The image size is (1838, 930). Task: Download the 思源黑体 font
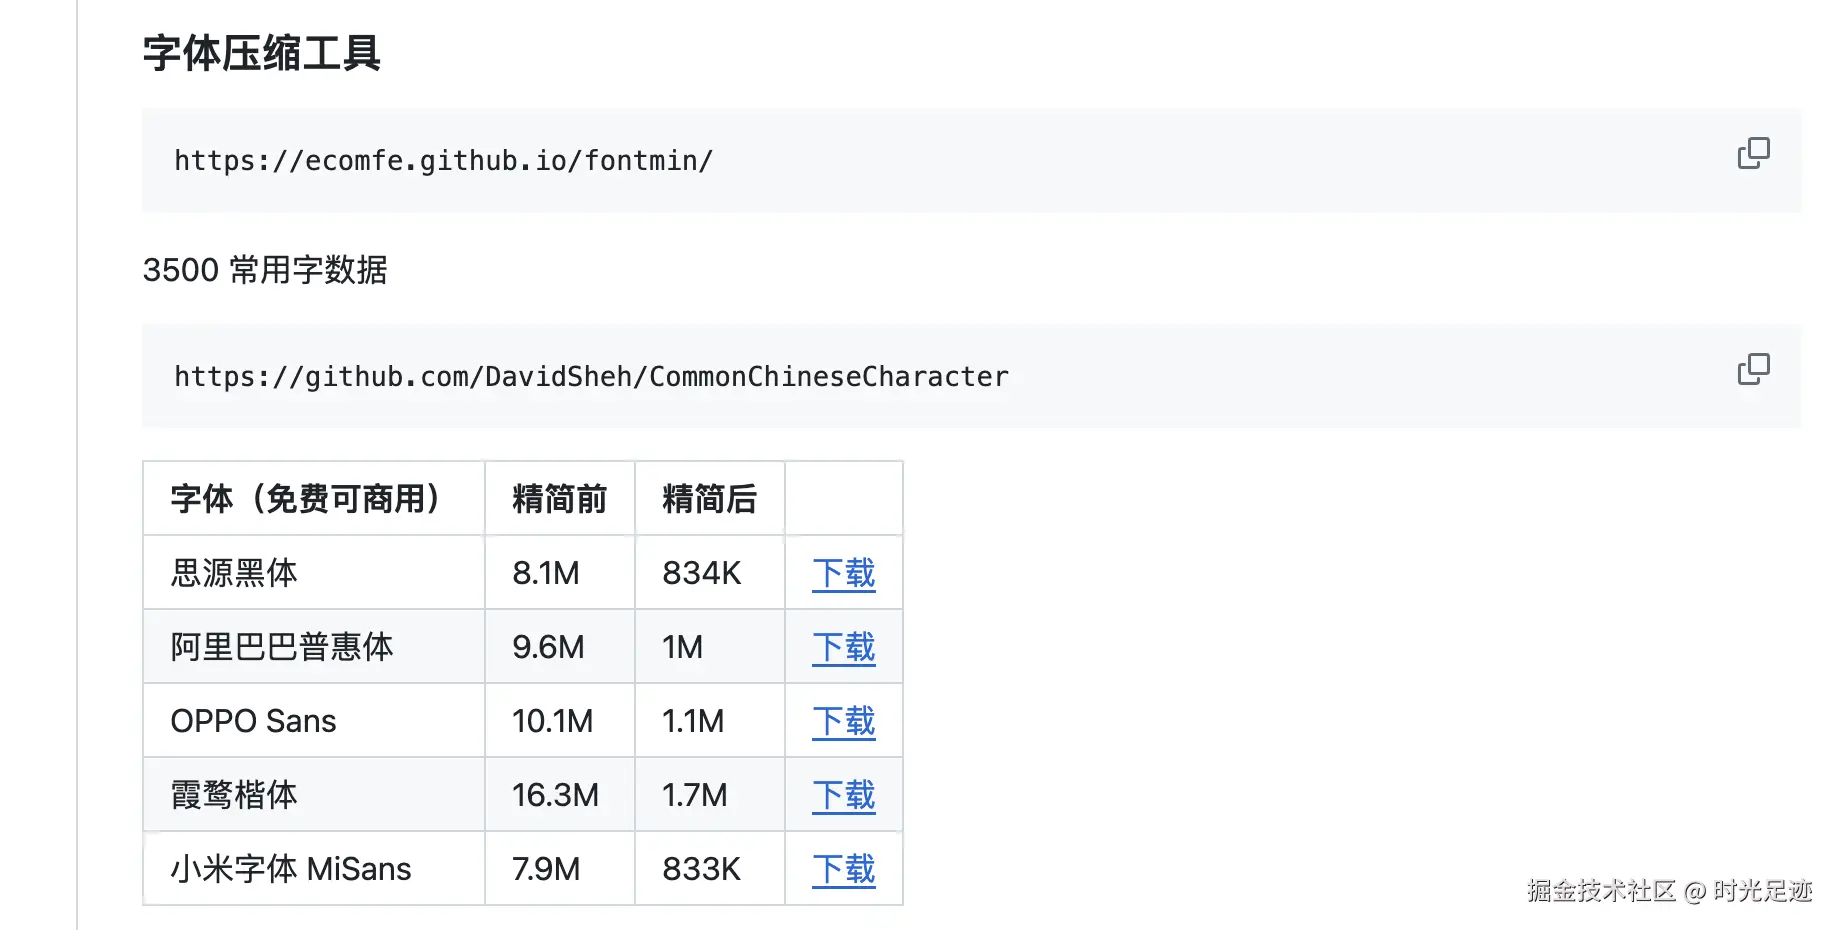(843, 573)
